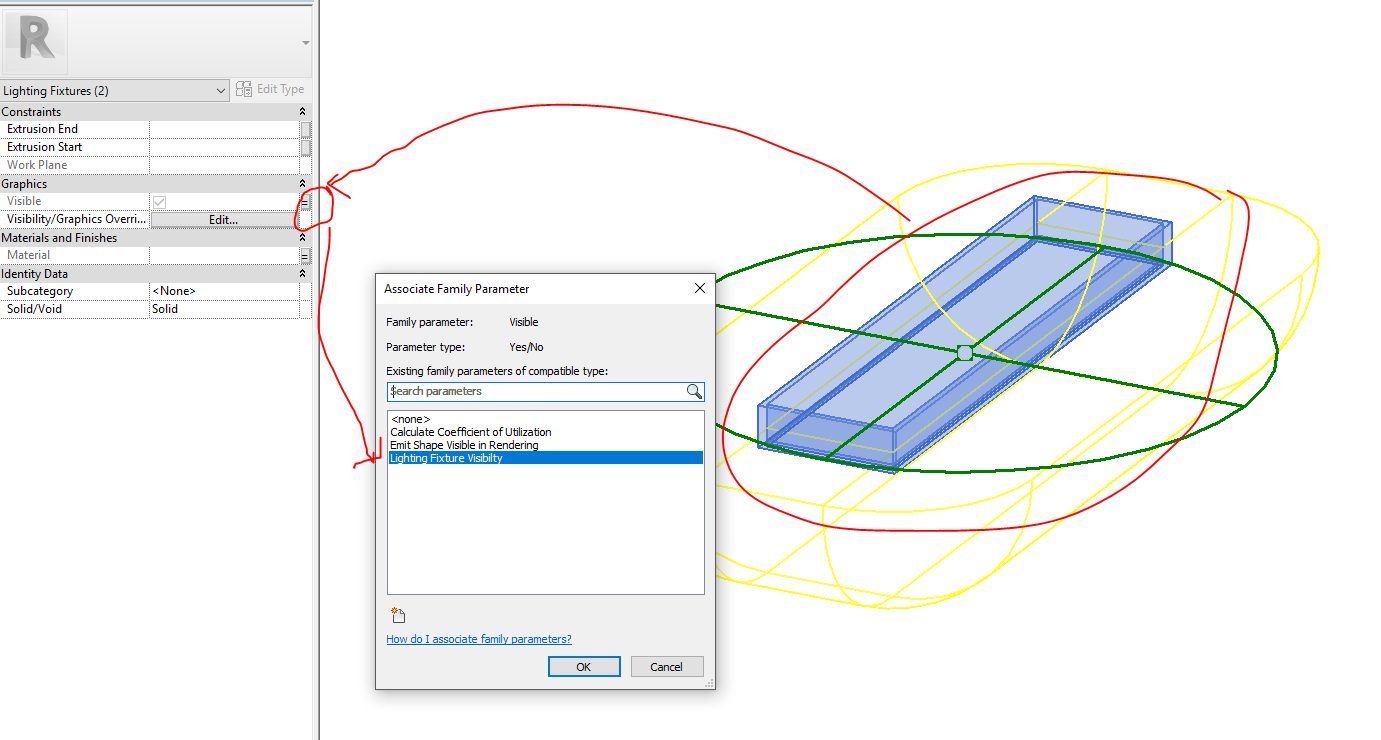Click the Revit family type preview thumbnail
The image size is (1381, 740).
point(36,41)
